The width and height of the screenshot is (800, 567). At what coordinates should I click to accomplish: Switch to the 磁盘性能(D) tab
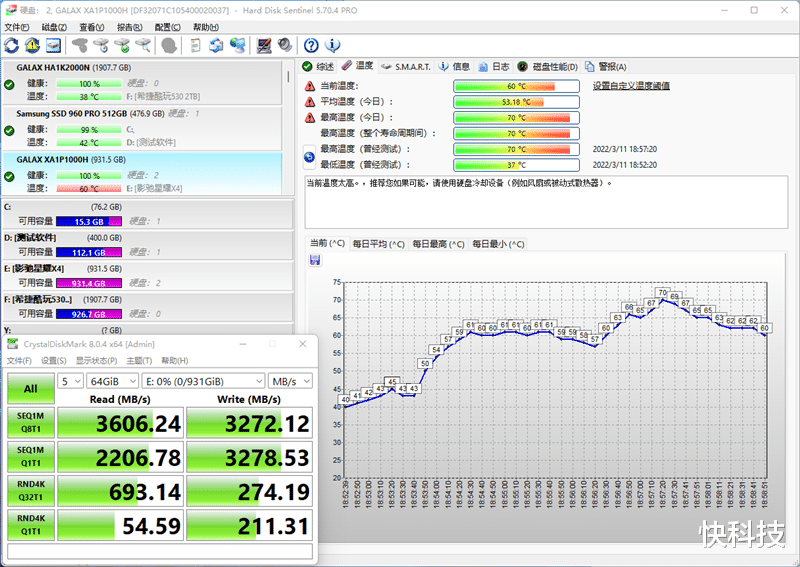[548, 66]
